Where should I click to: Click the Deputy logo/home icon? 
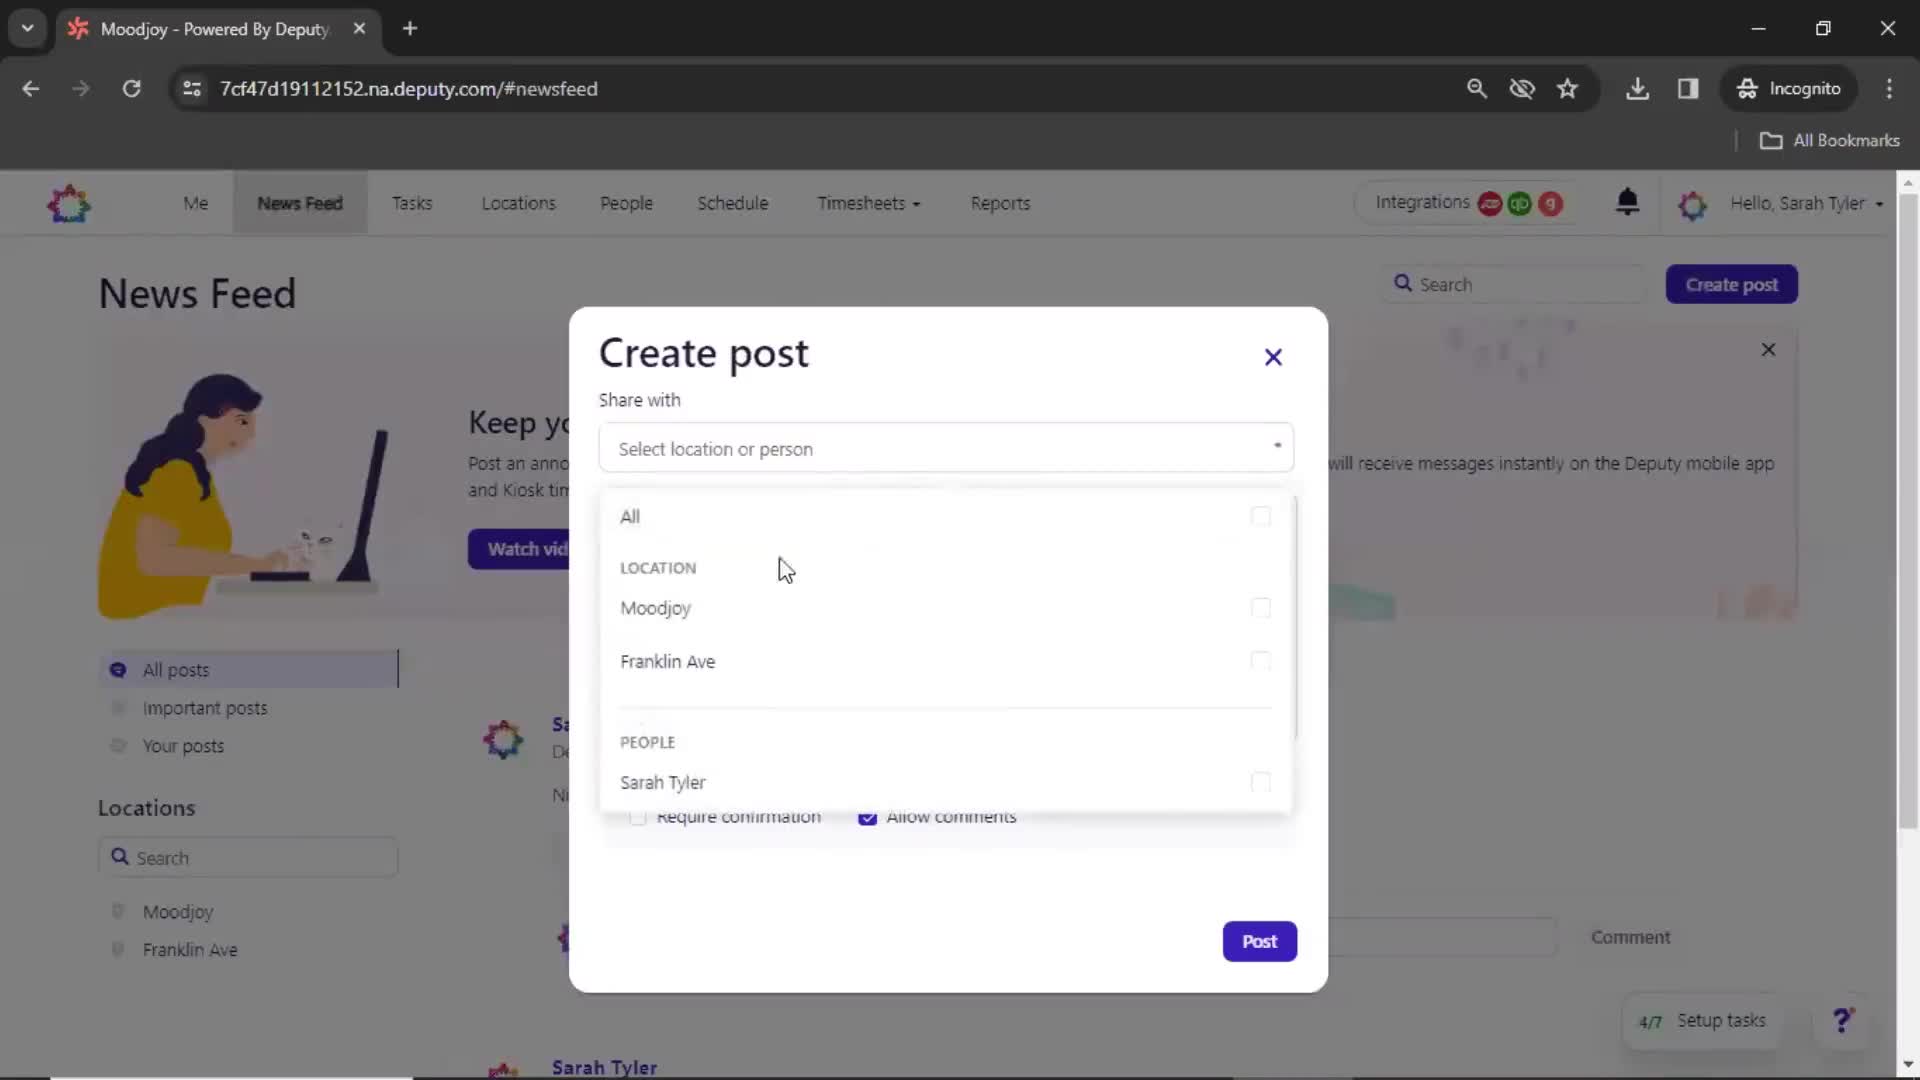pos(70,203)
